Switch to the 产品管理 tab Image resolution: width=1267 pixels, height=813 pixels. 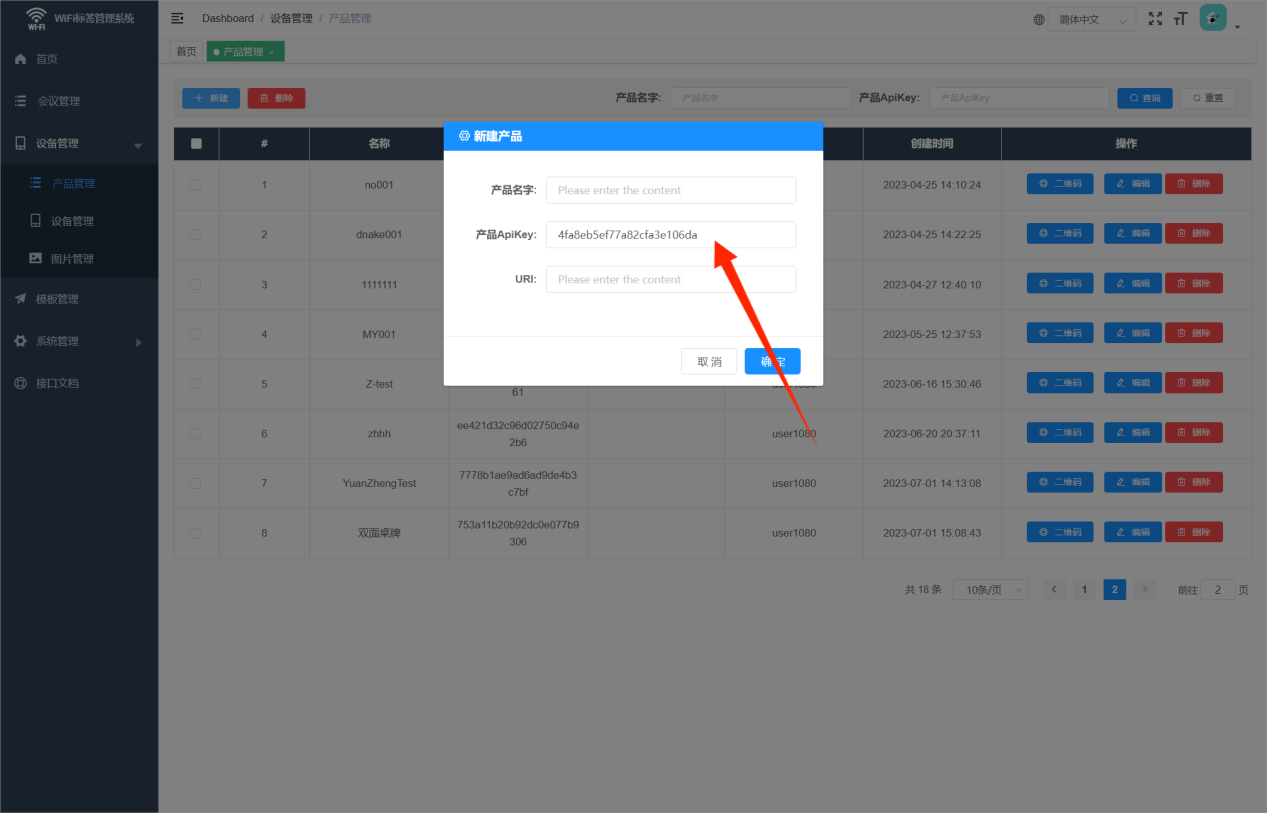click(x=243, y=51)
